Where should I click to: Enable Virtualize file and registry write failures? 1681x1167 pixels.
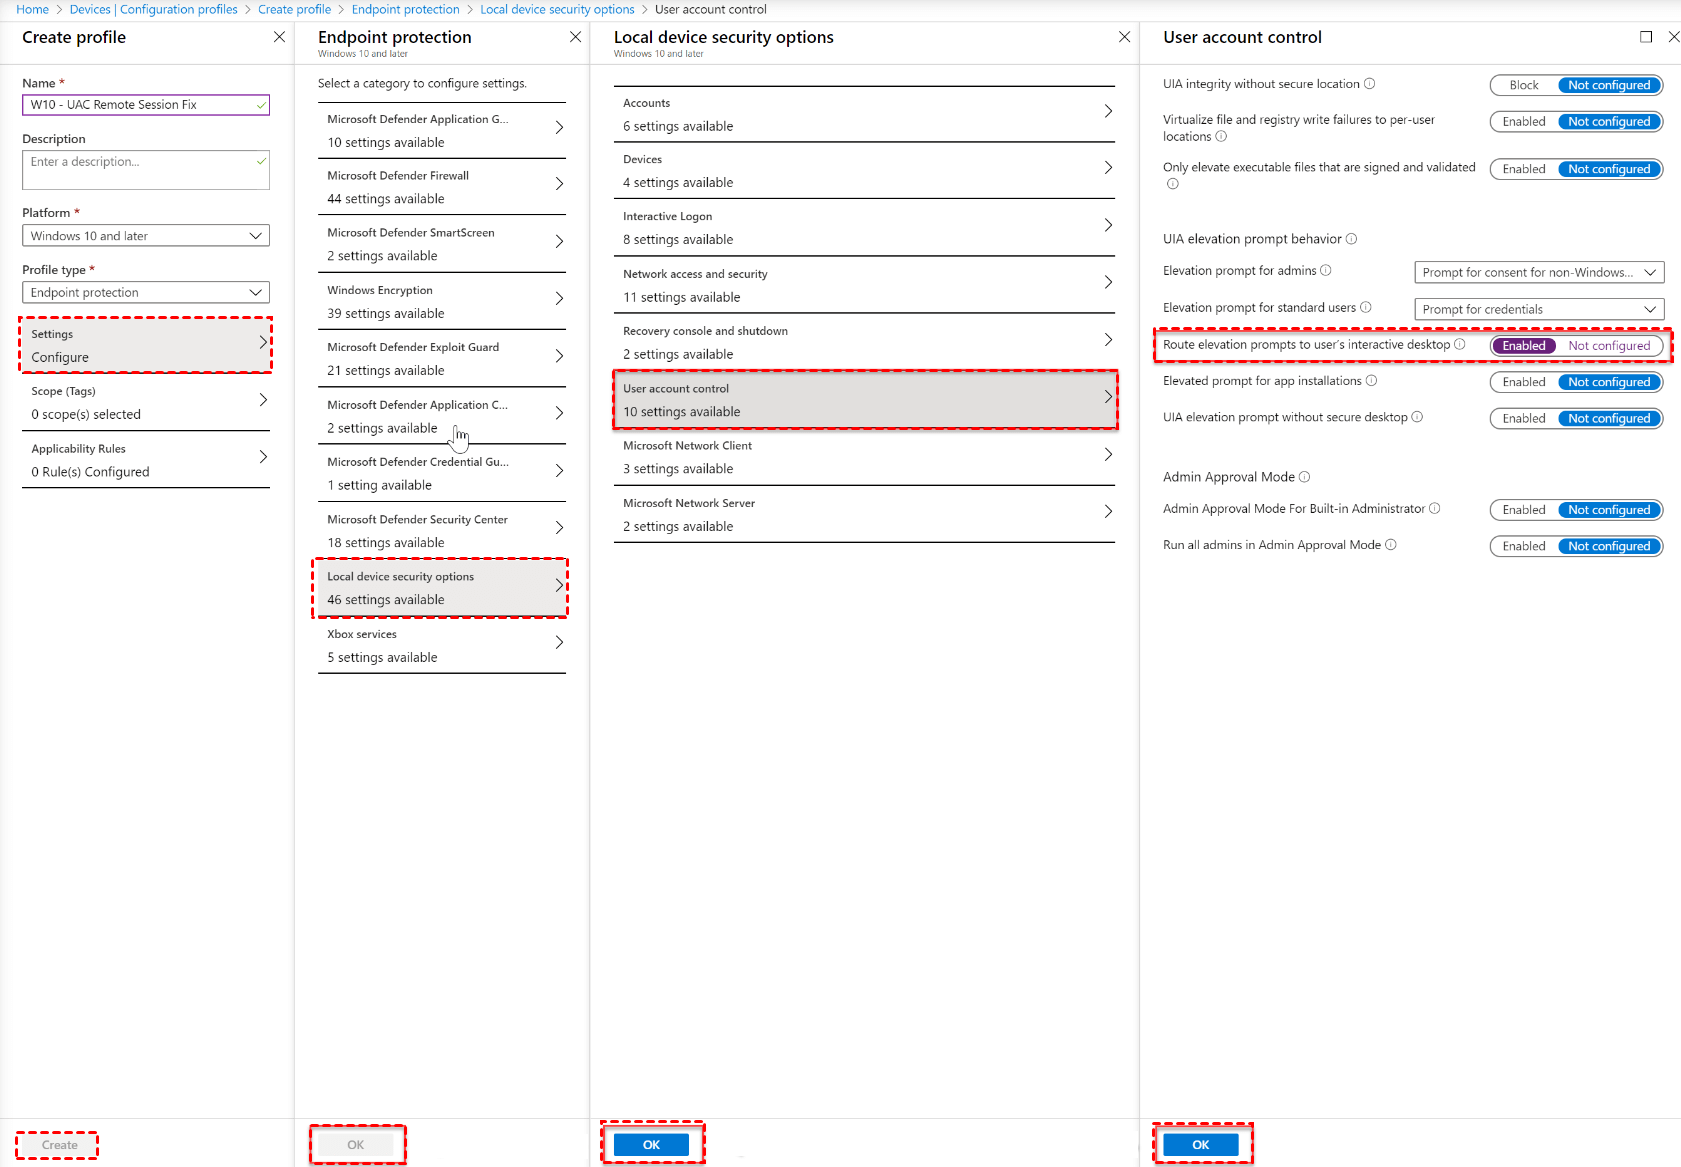[x=1524, y=122]
